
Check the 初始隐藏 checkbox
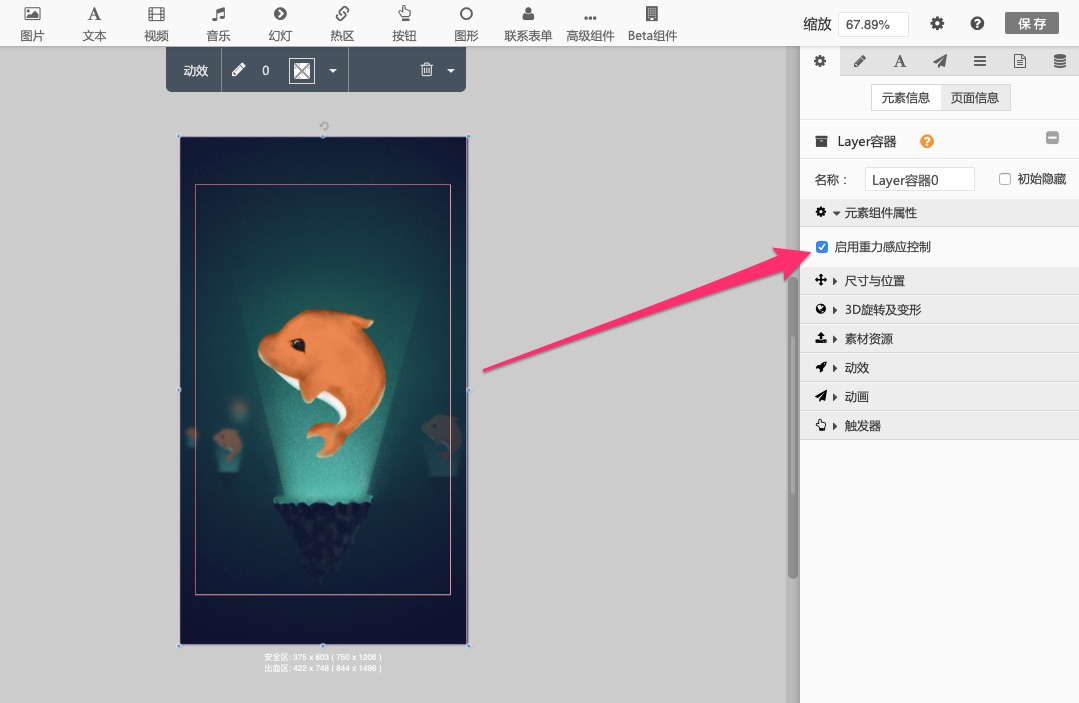1005,179
